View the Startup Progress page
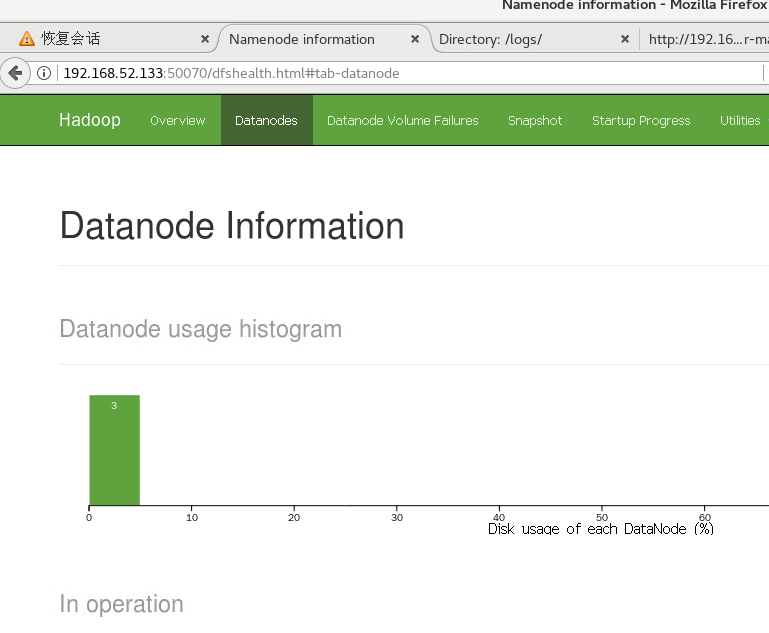 [641, 121]
